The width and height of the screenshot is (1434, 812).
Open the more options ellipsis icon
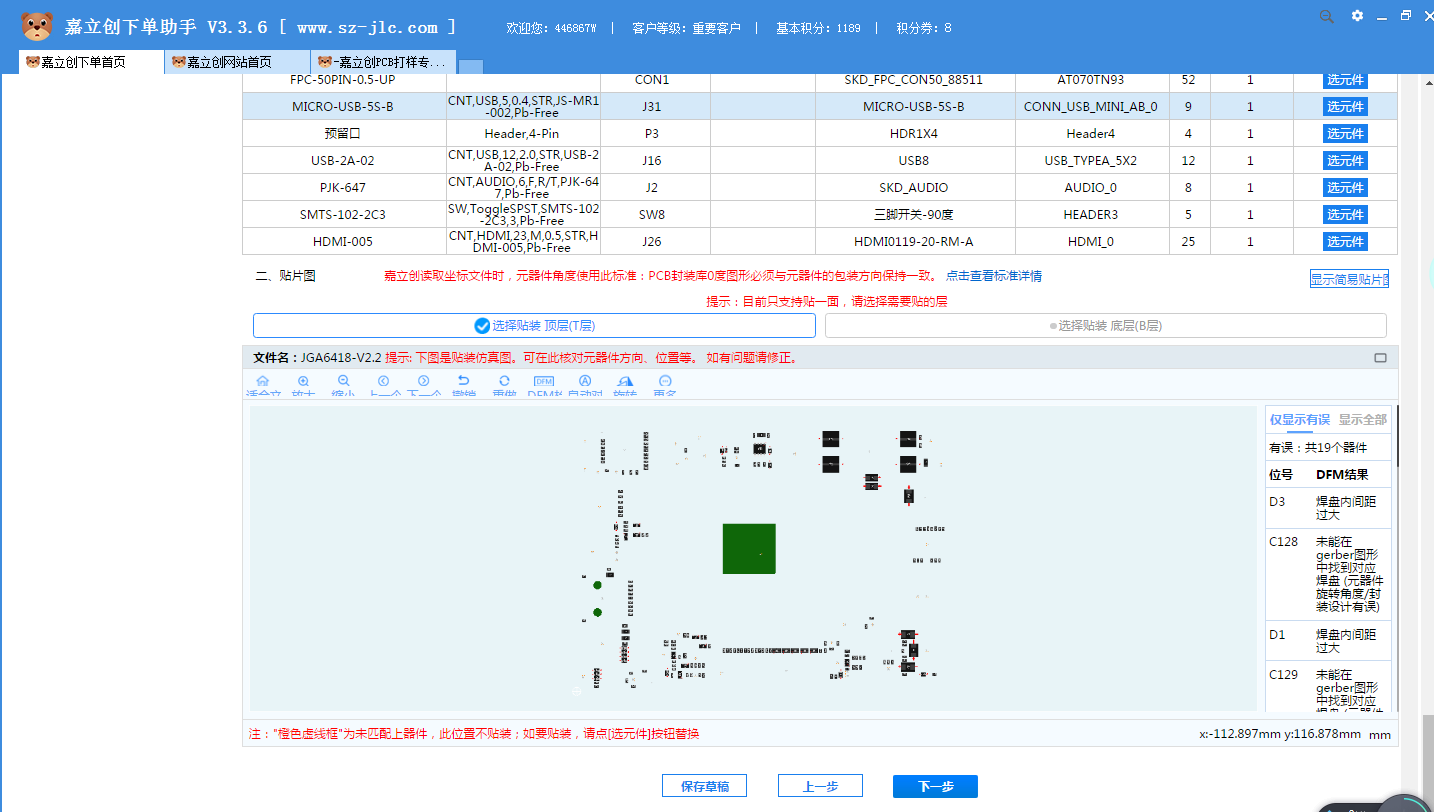click(x=665, y=382)
